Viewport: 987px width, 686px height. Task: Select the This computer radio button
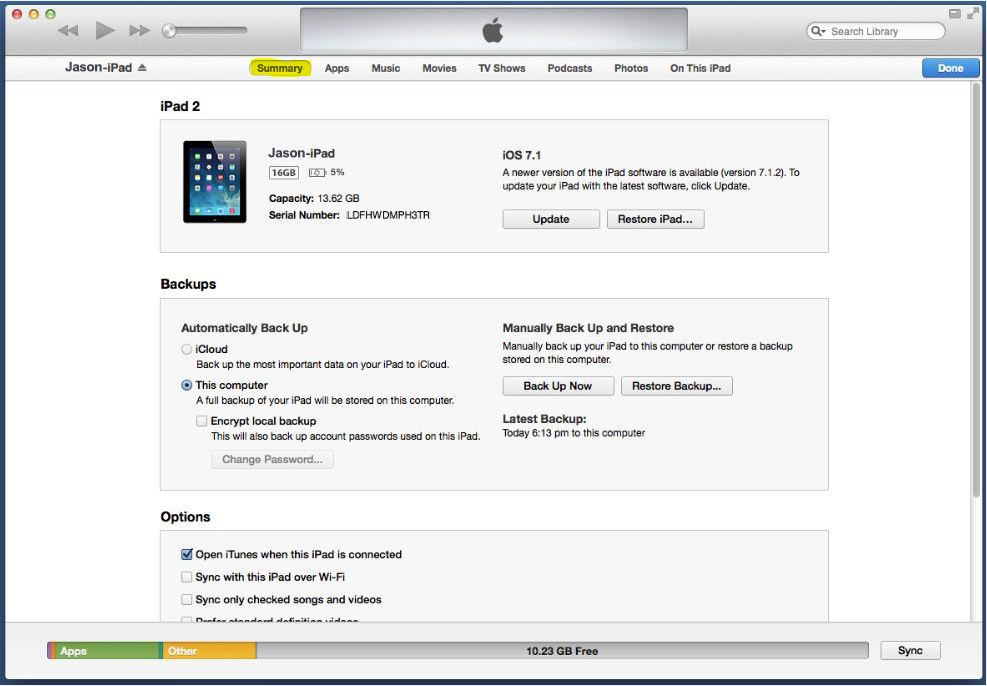[186, 385]
